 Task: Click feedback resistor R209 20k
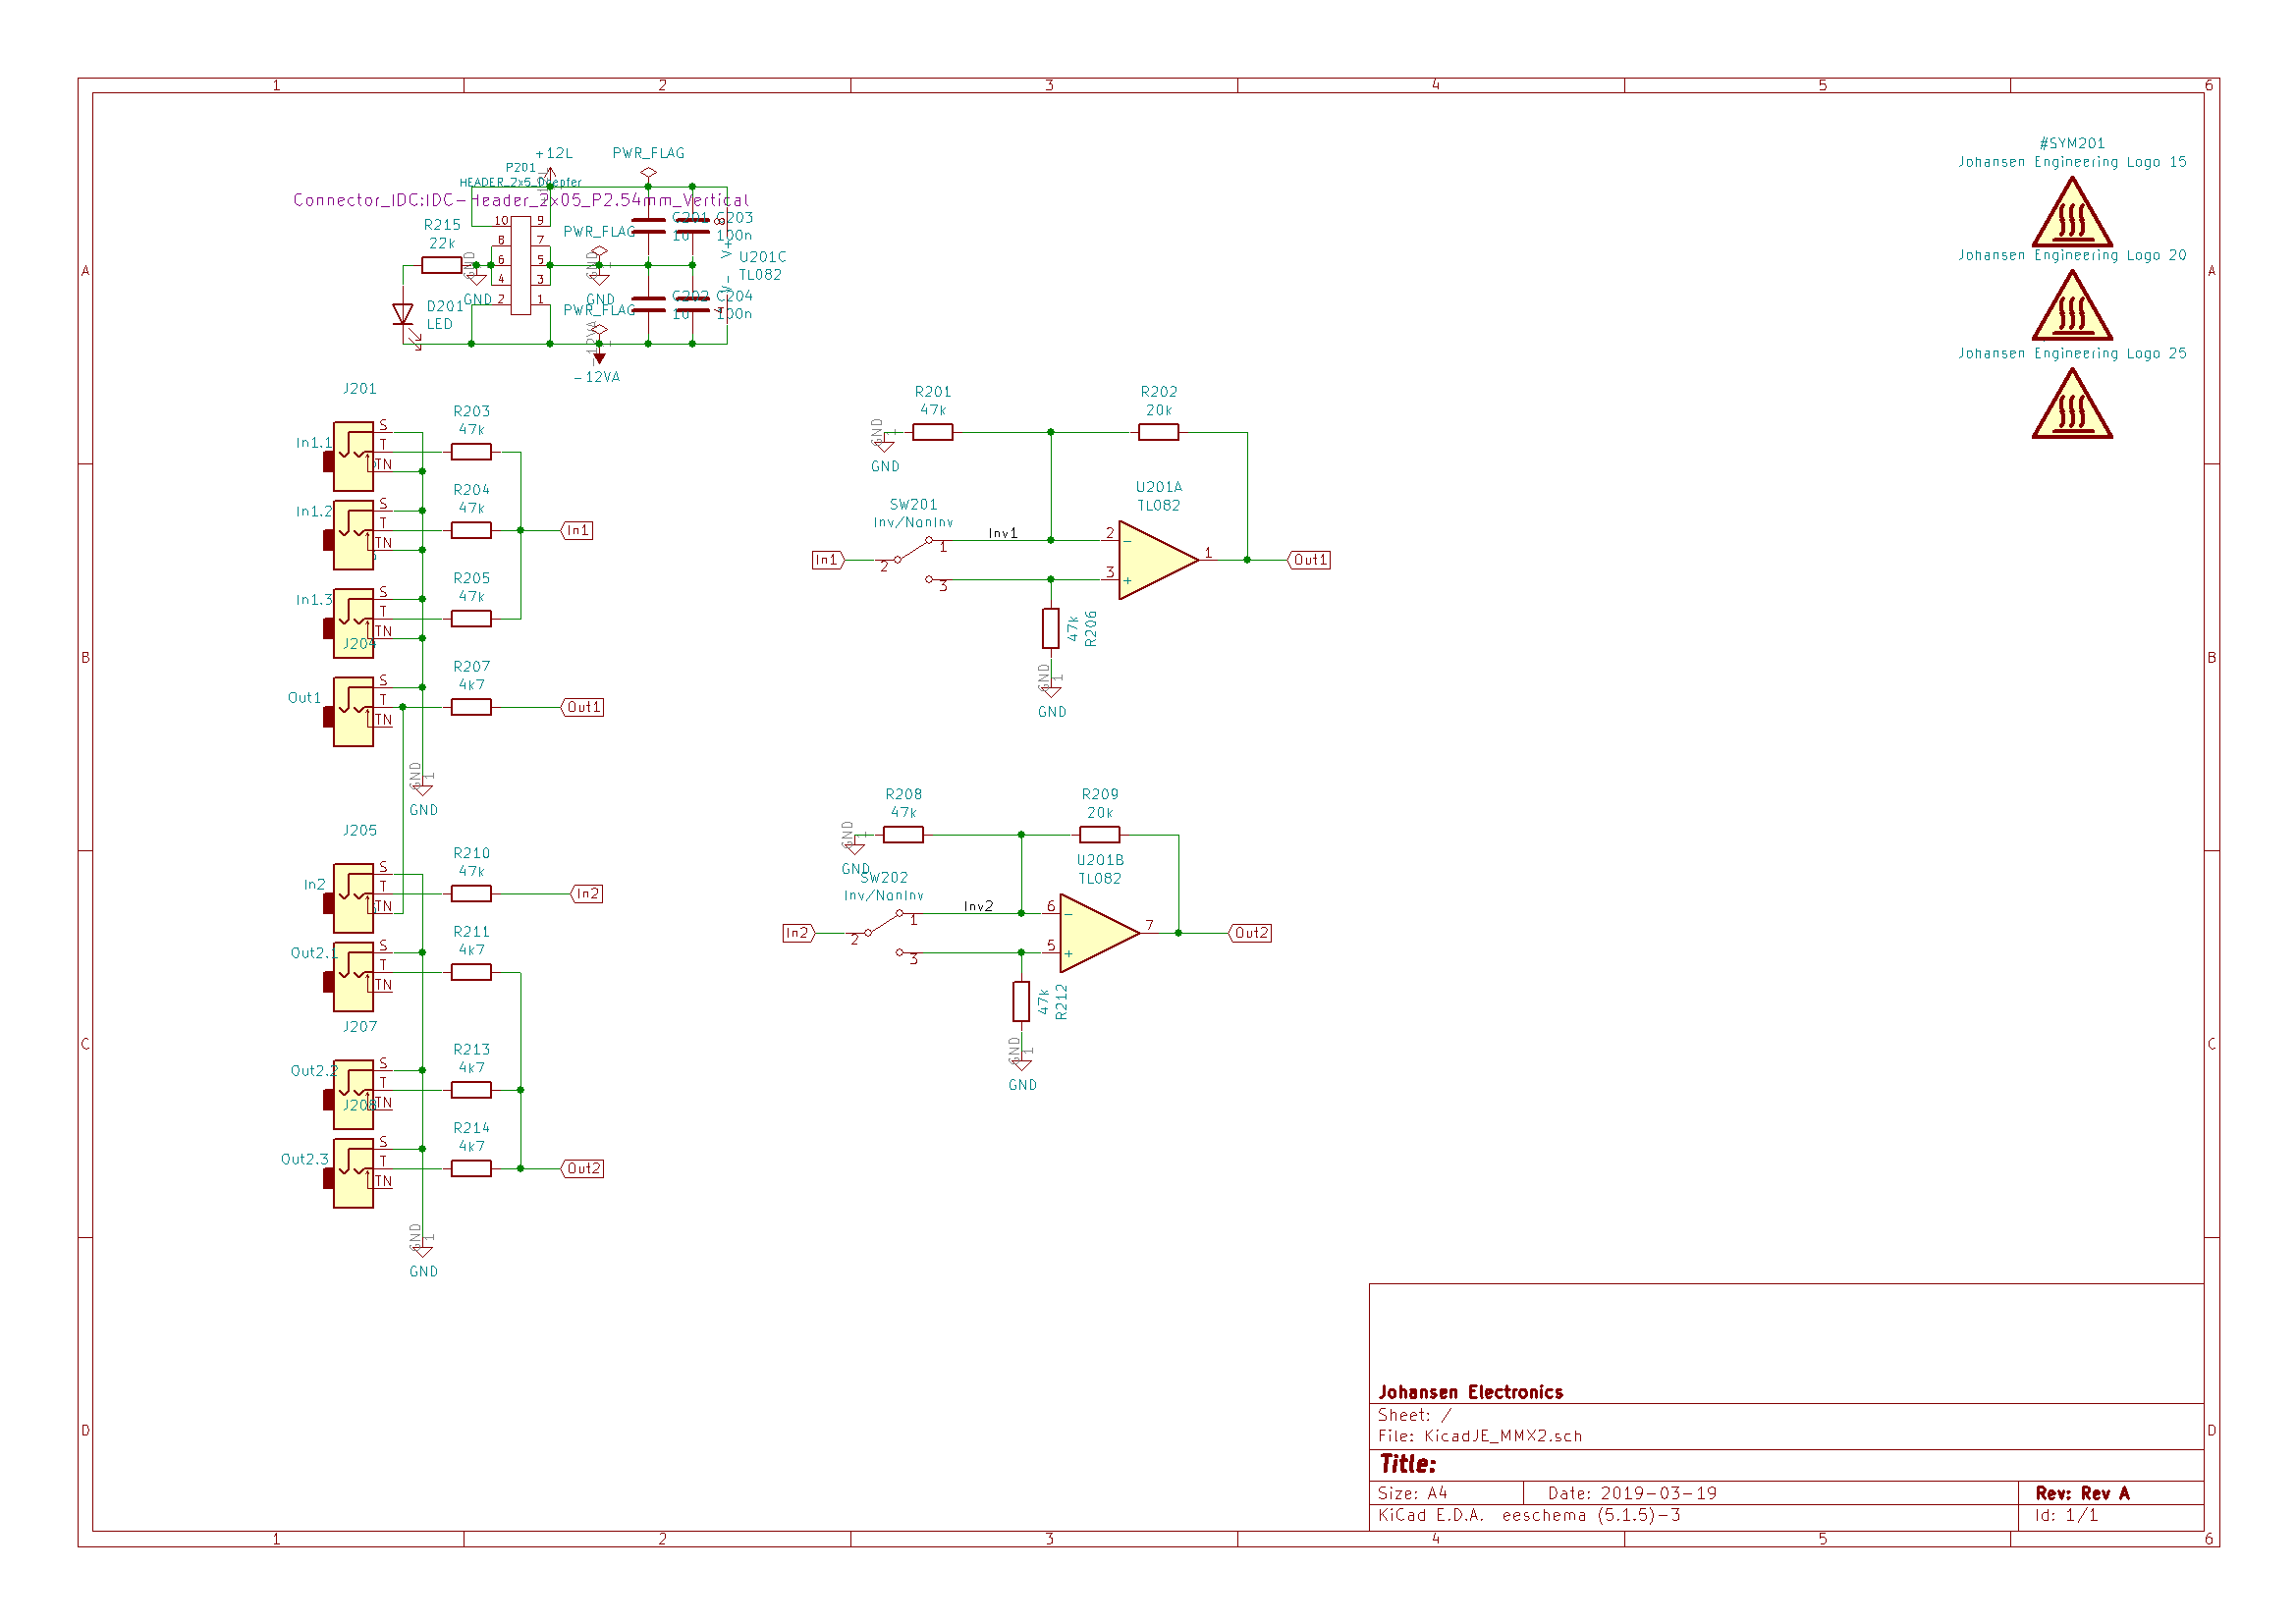(1099, 835)
